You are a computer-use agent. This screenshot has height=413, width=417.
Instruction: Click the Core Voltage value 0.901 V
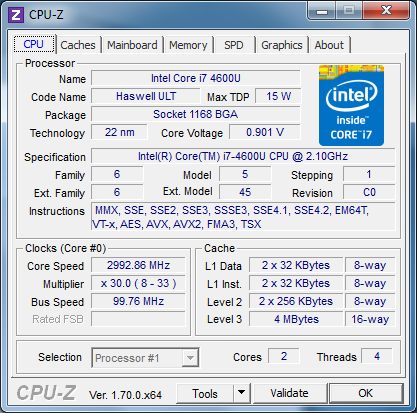(x=265, y=132)
